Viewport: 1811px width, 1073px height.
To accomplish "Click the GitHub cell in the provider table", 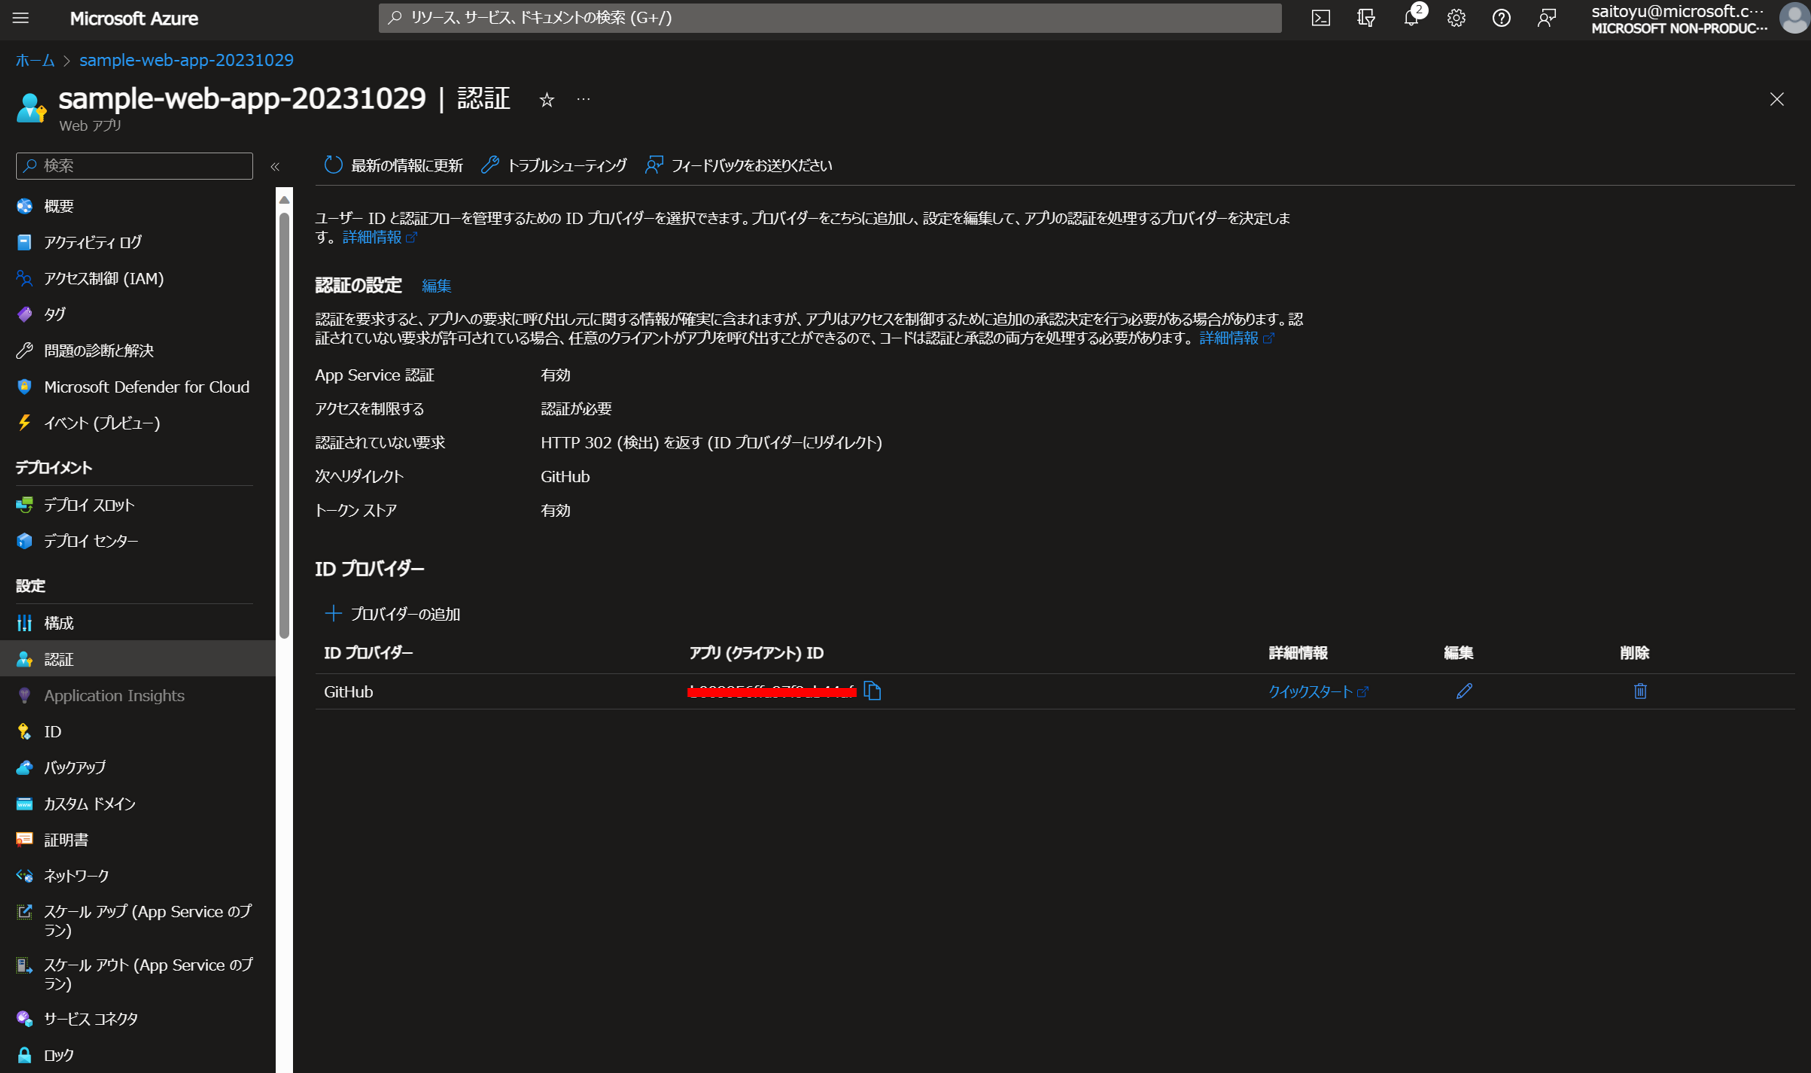I will click(348, 691).
